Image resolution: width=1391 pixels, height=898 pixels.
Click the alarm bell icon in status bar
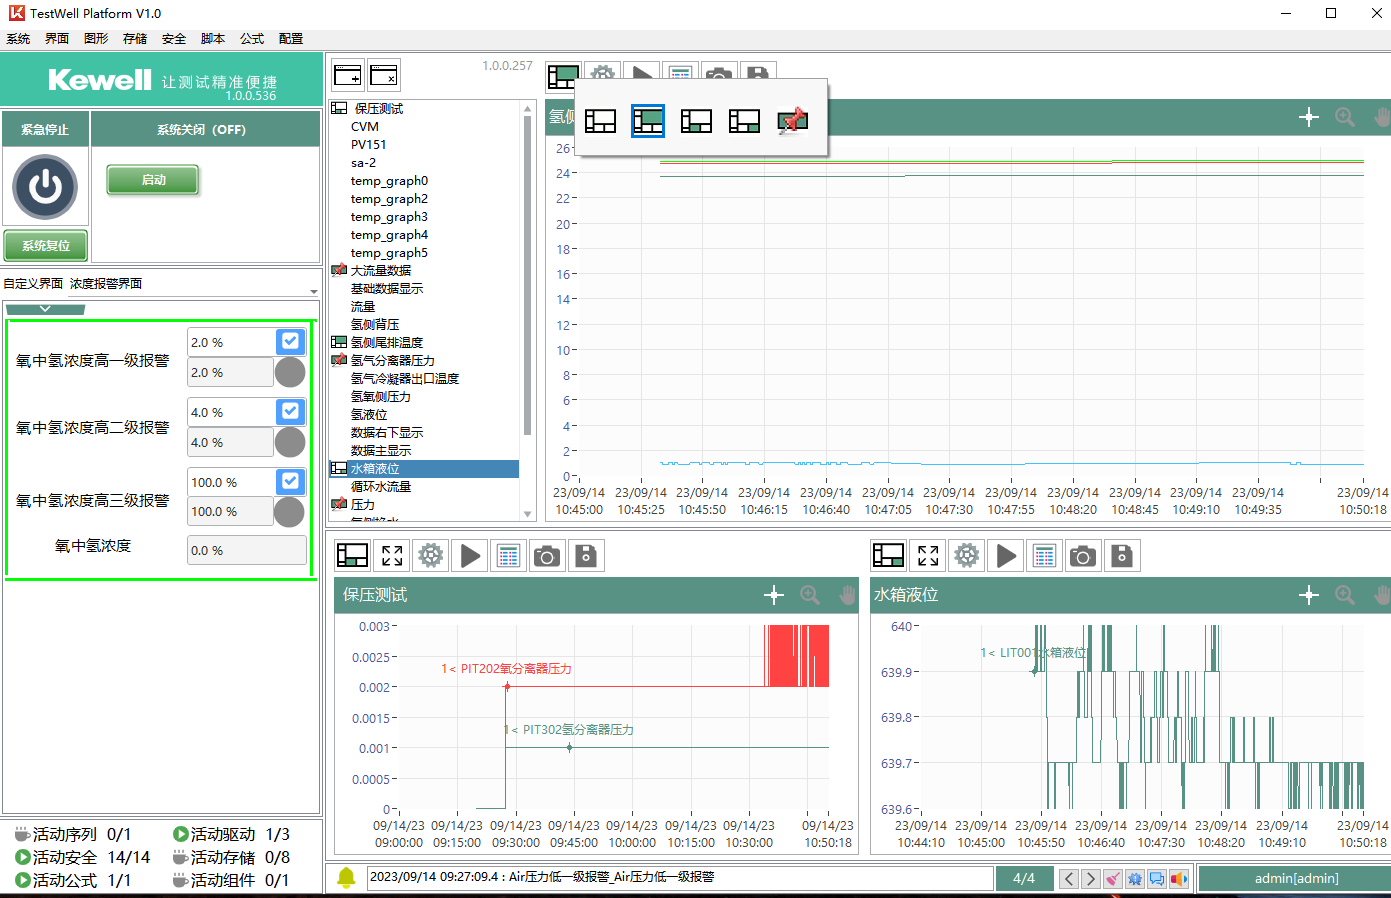coord(346,878)
